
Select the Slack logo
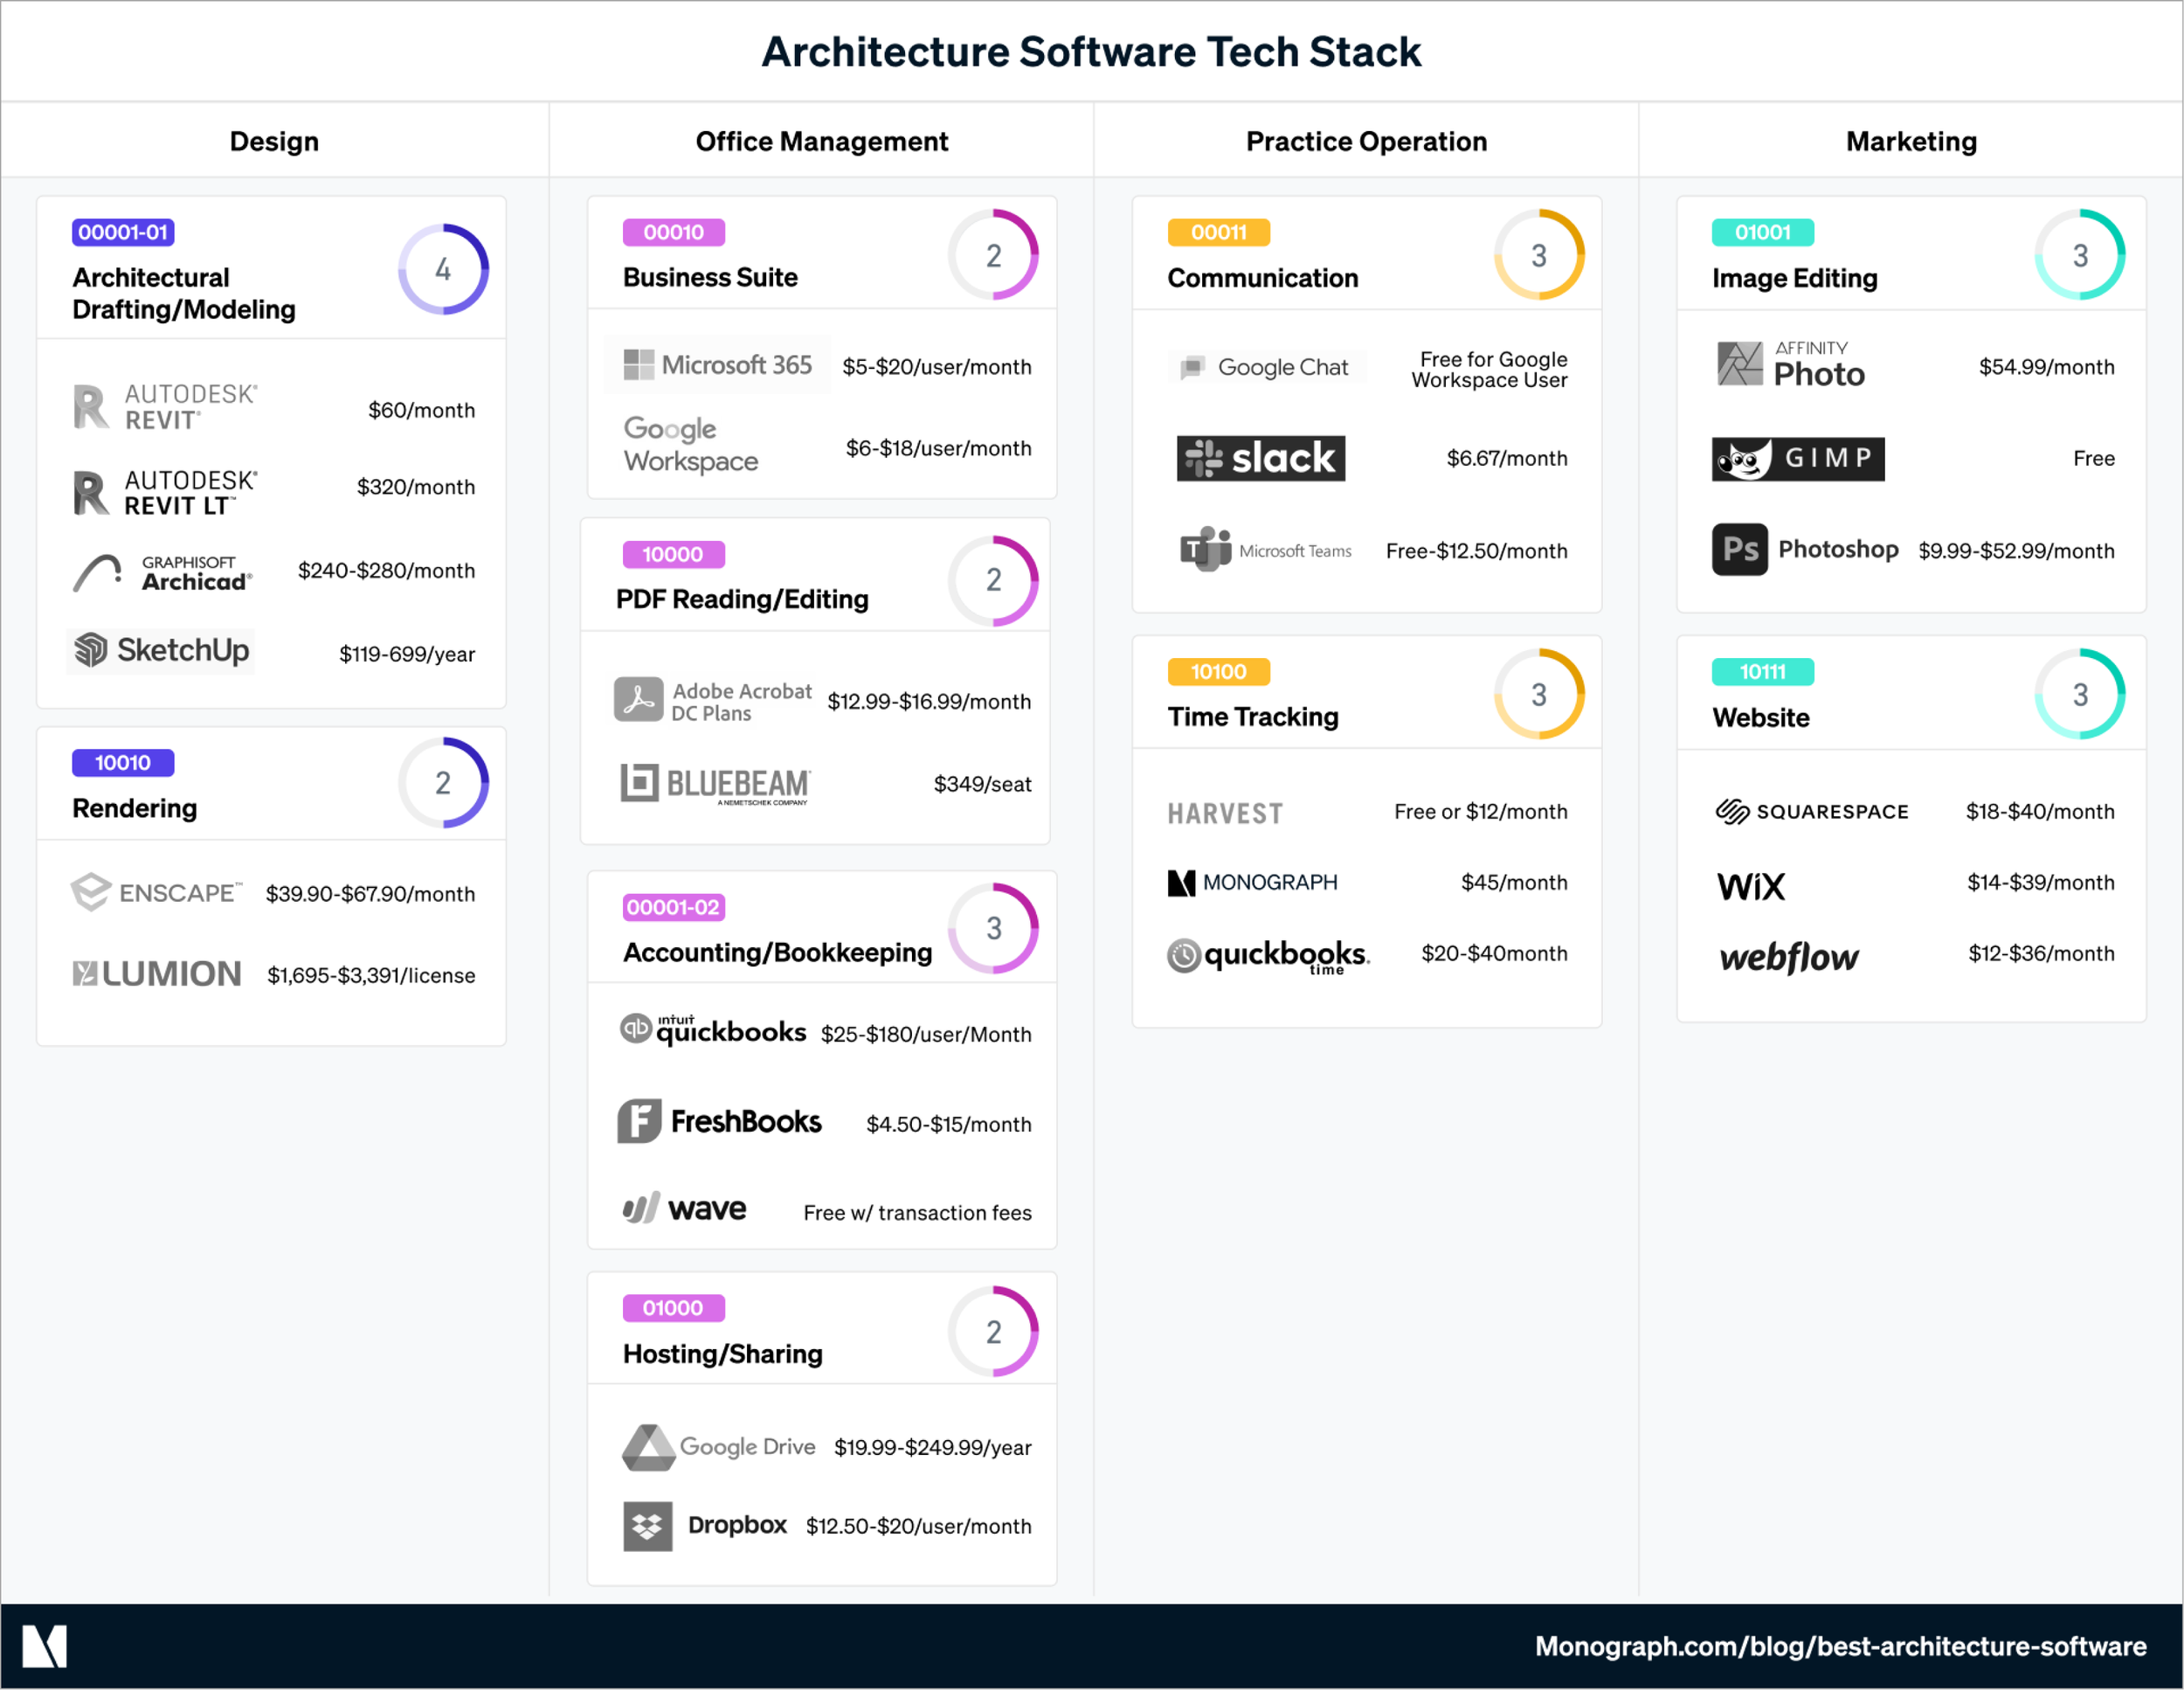[1261, 458]
